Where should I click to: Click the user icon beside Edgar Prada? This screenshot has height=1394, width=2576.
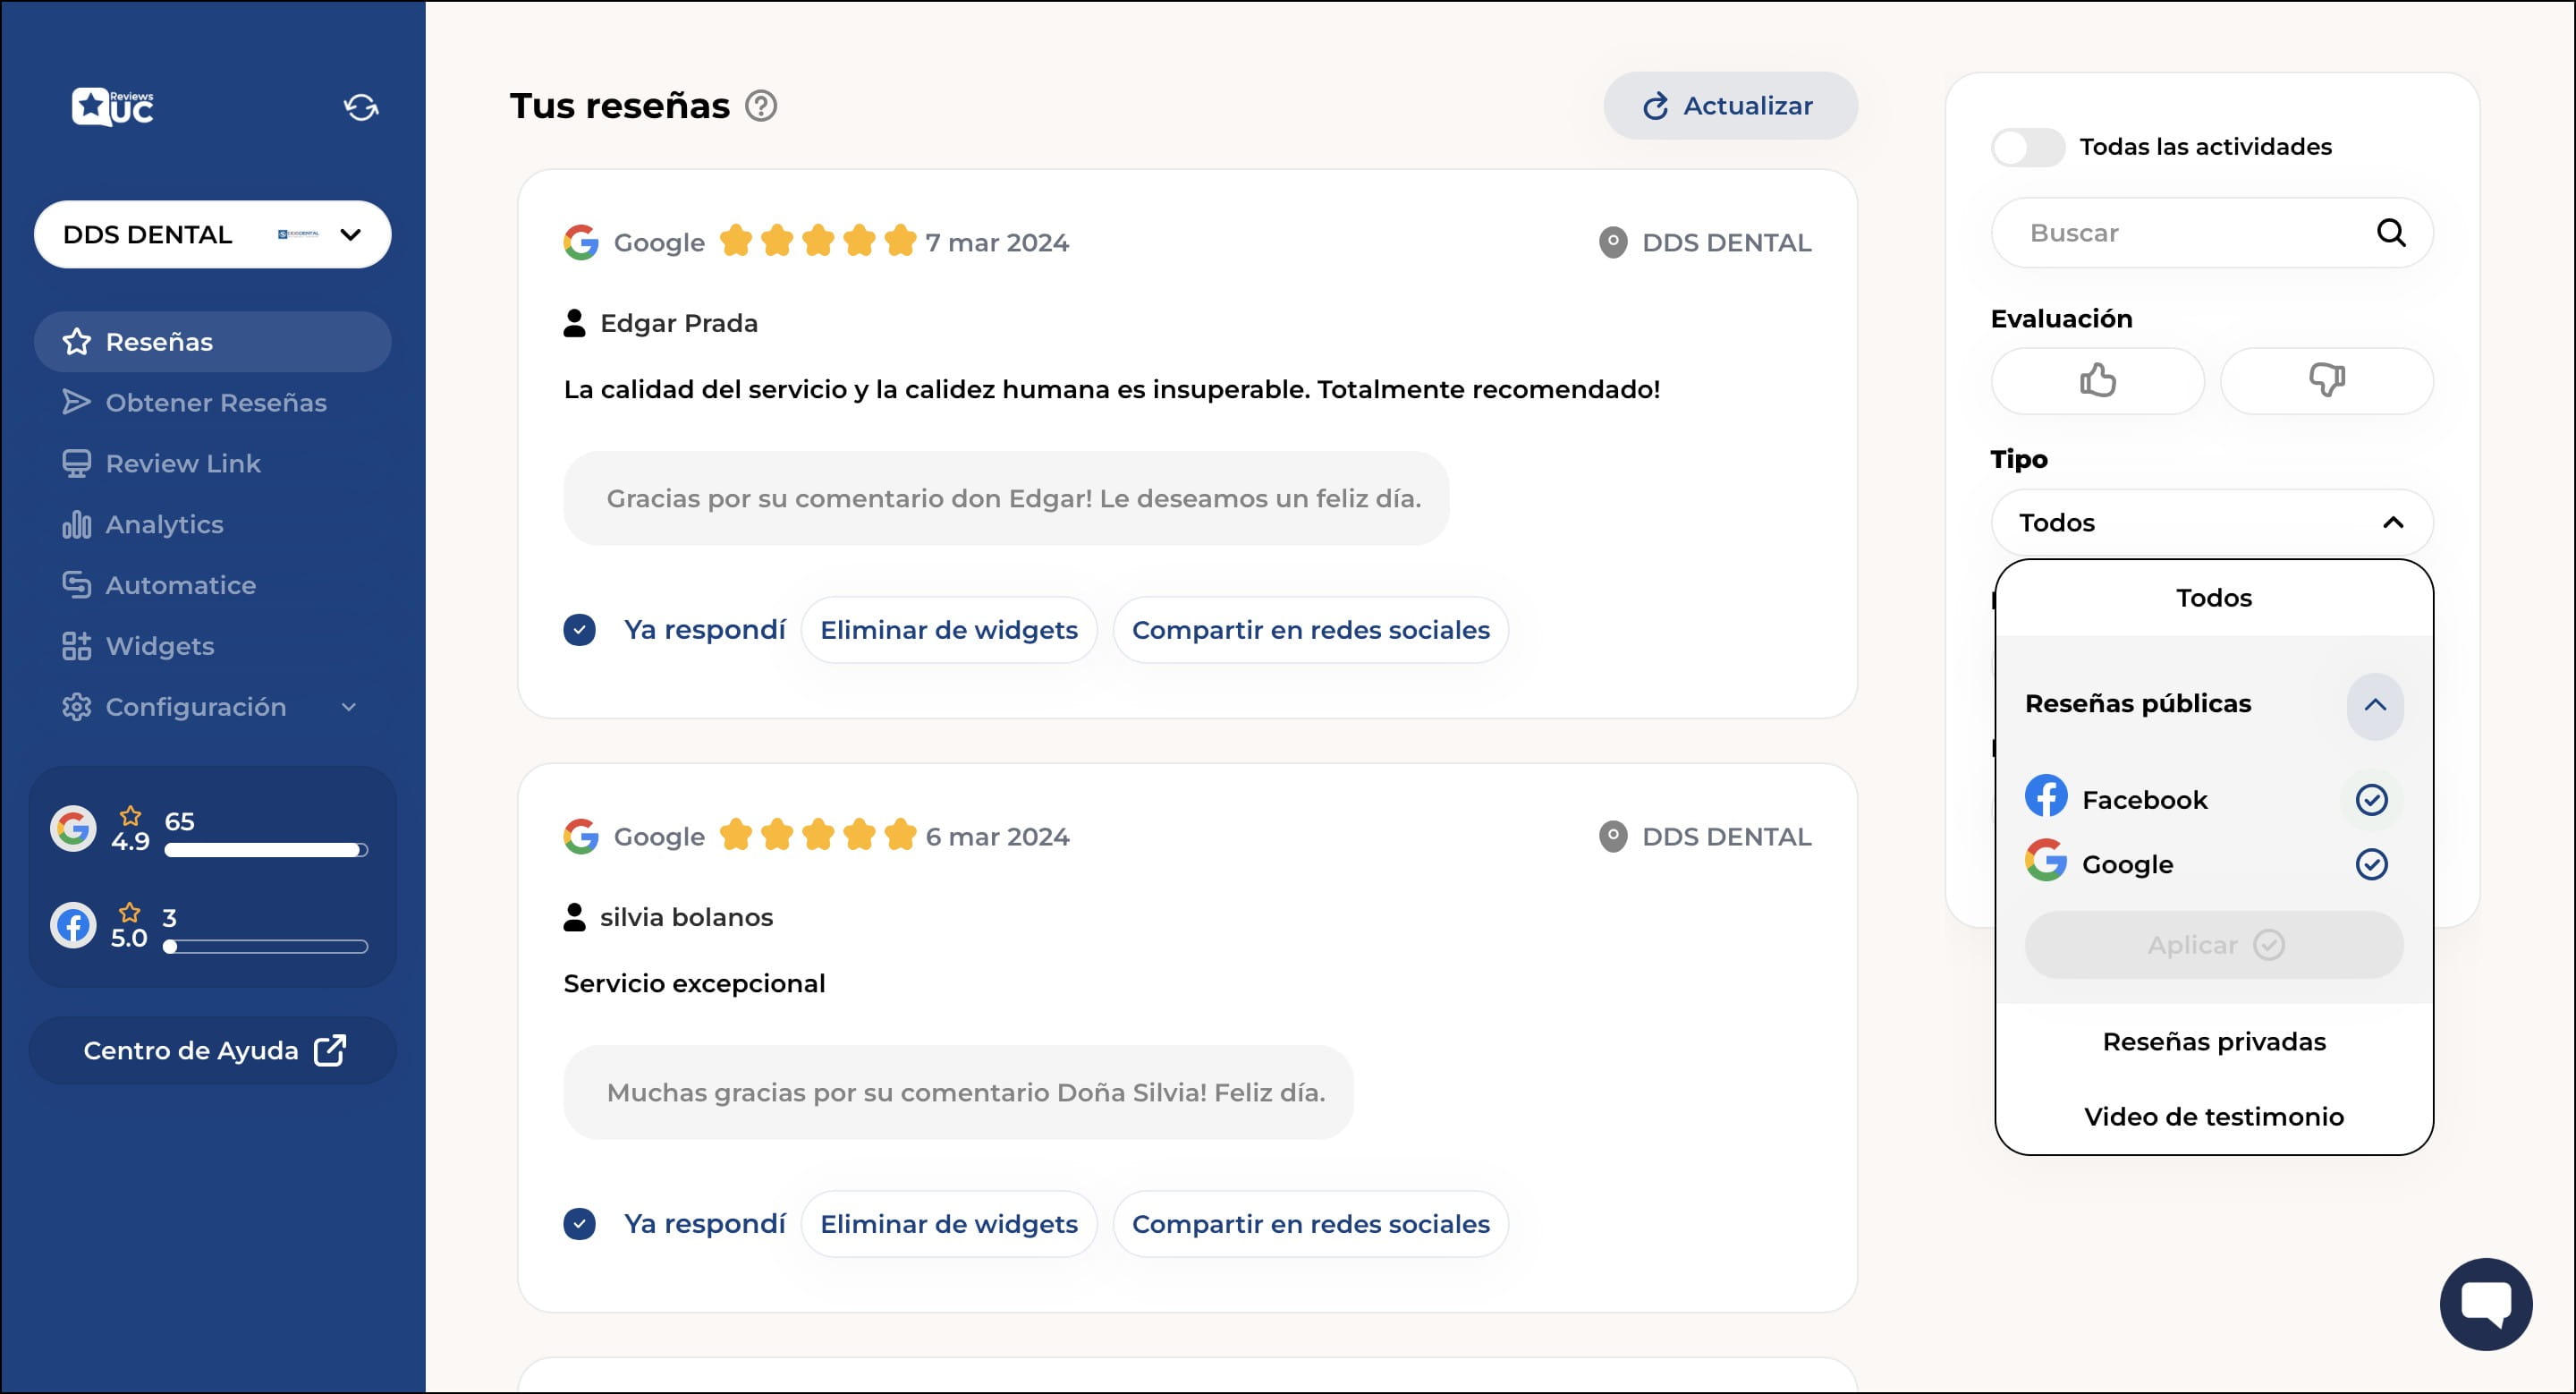(574, 323)
